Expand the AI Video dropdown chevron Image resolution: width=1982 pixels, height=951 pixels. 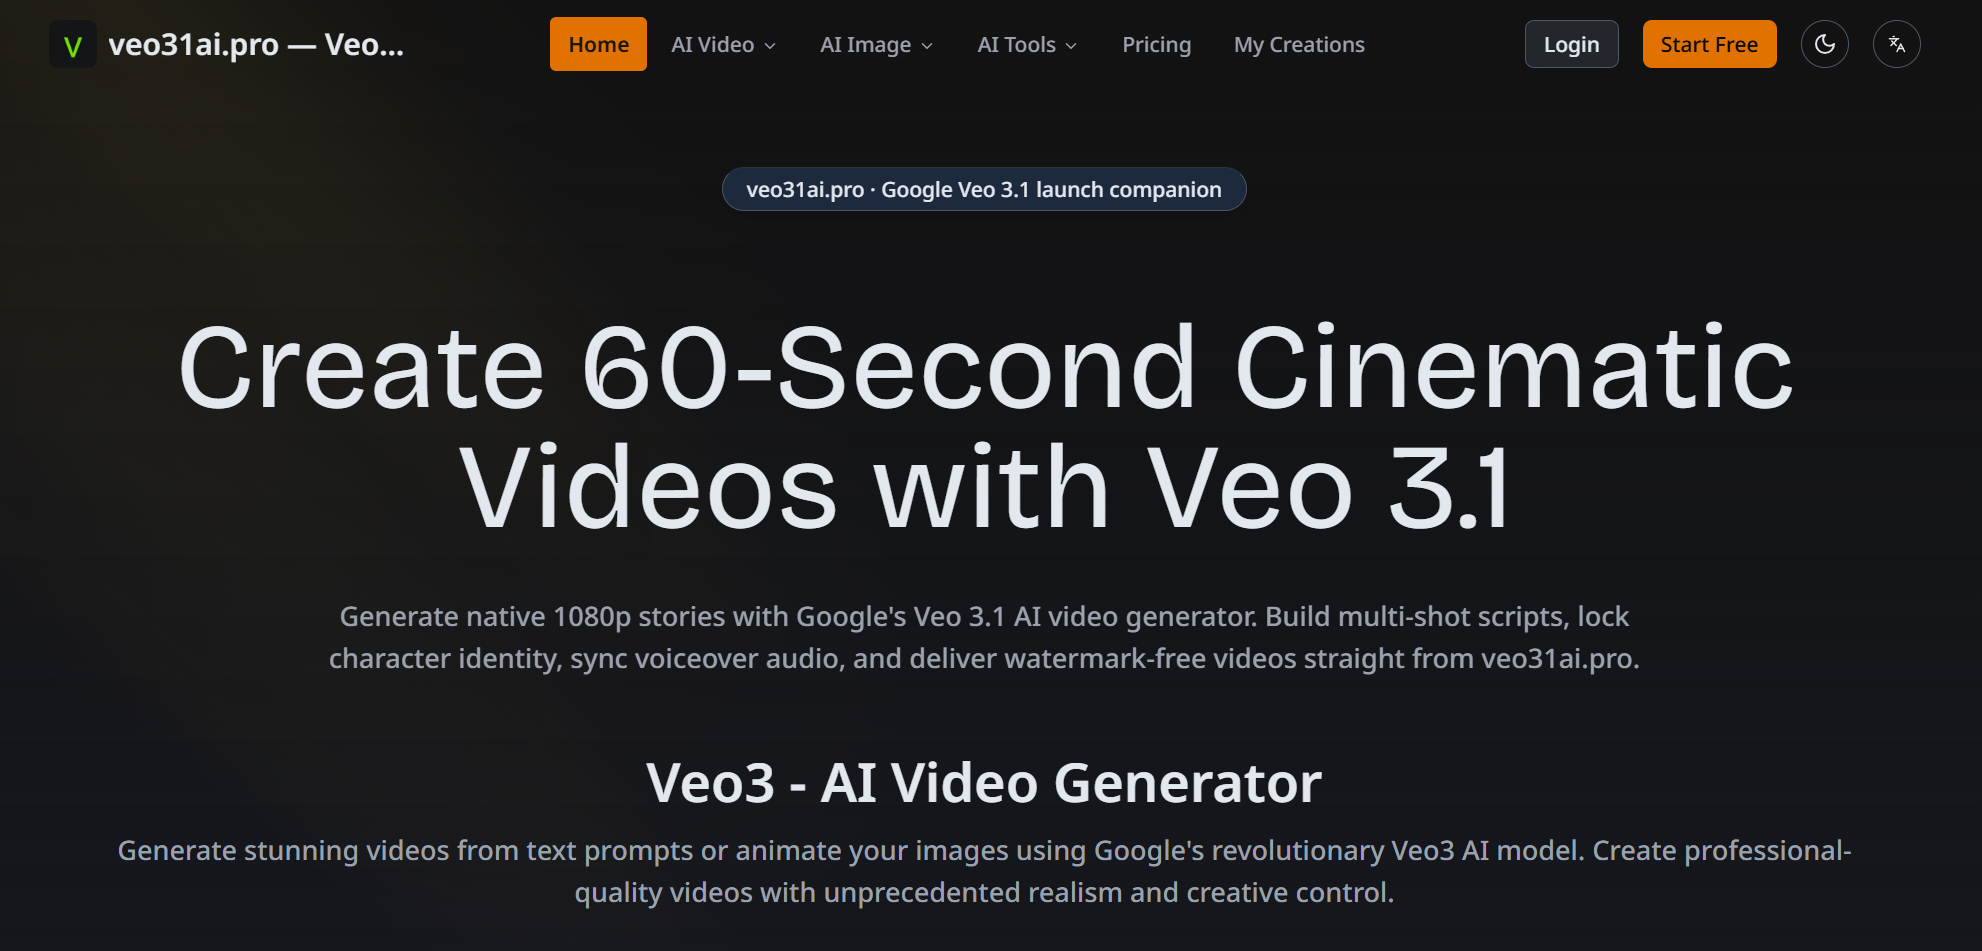[x=770, y=46]
